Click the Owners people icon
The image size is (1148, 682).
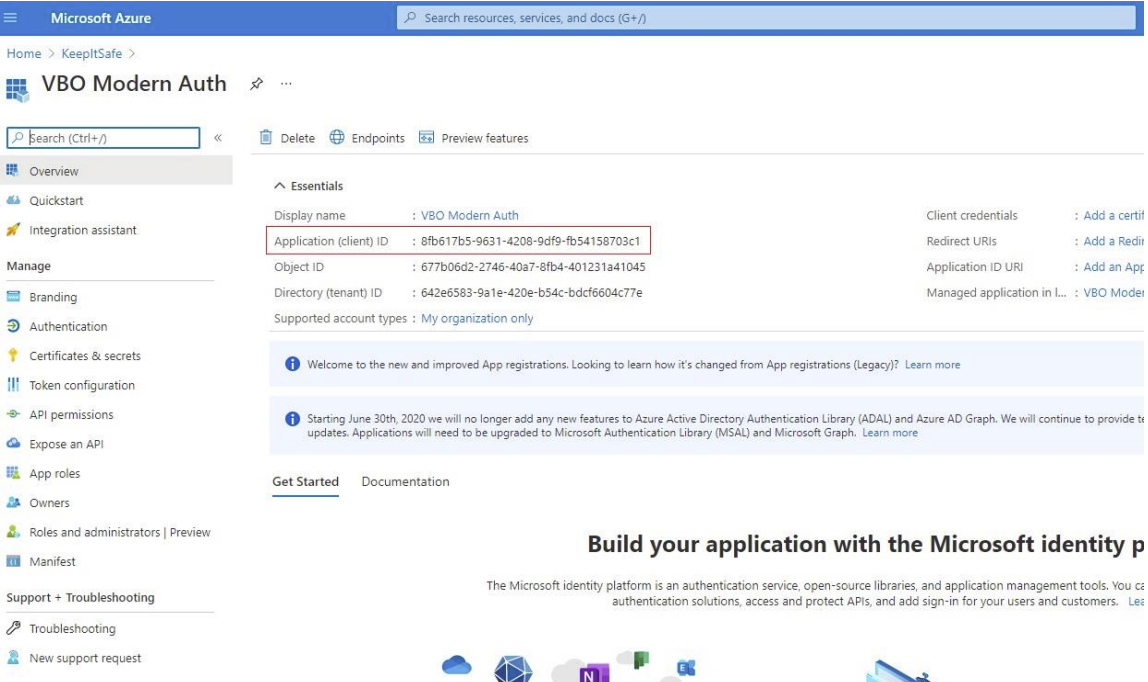13,502
